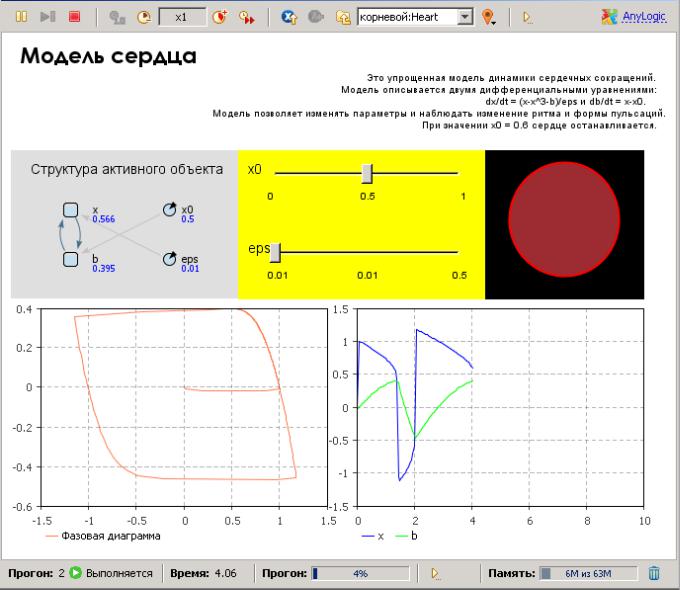Click the b value 0.395

pyautogui.click(x=104, y=269)
